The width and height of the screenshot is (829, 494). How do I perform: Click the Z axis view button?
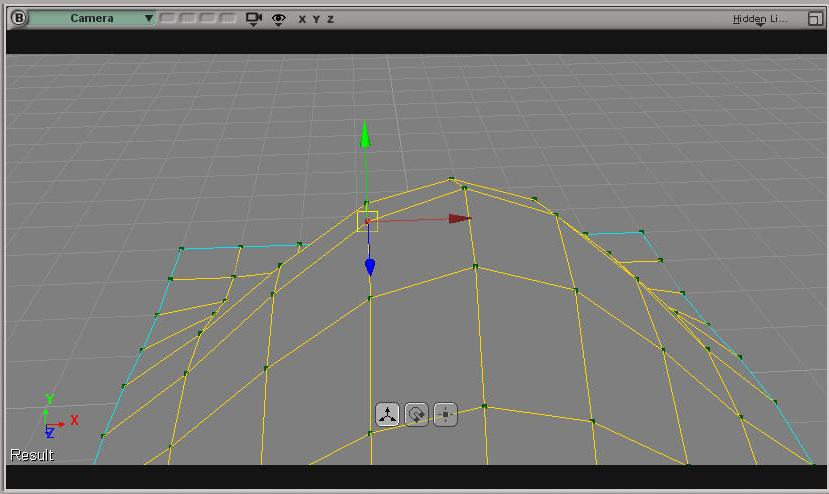330,19
